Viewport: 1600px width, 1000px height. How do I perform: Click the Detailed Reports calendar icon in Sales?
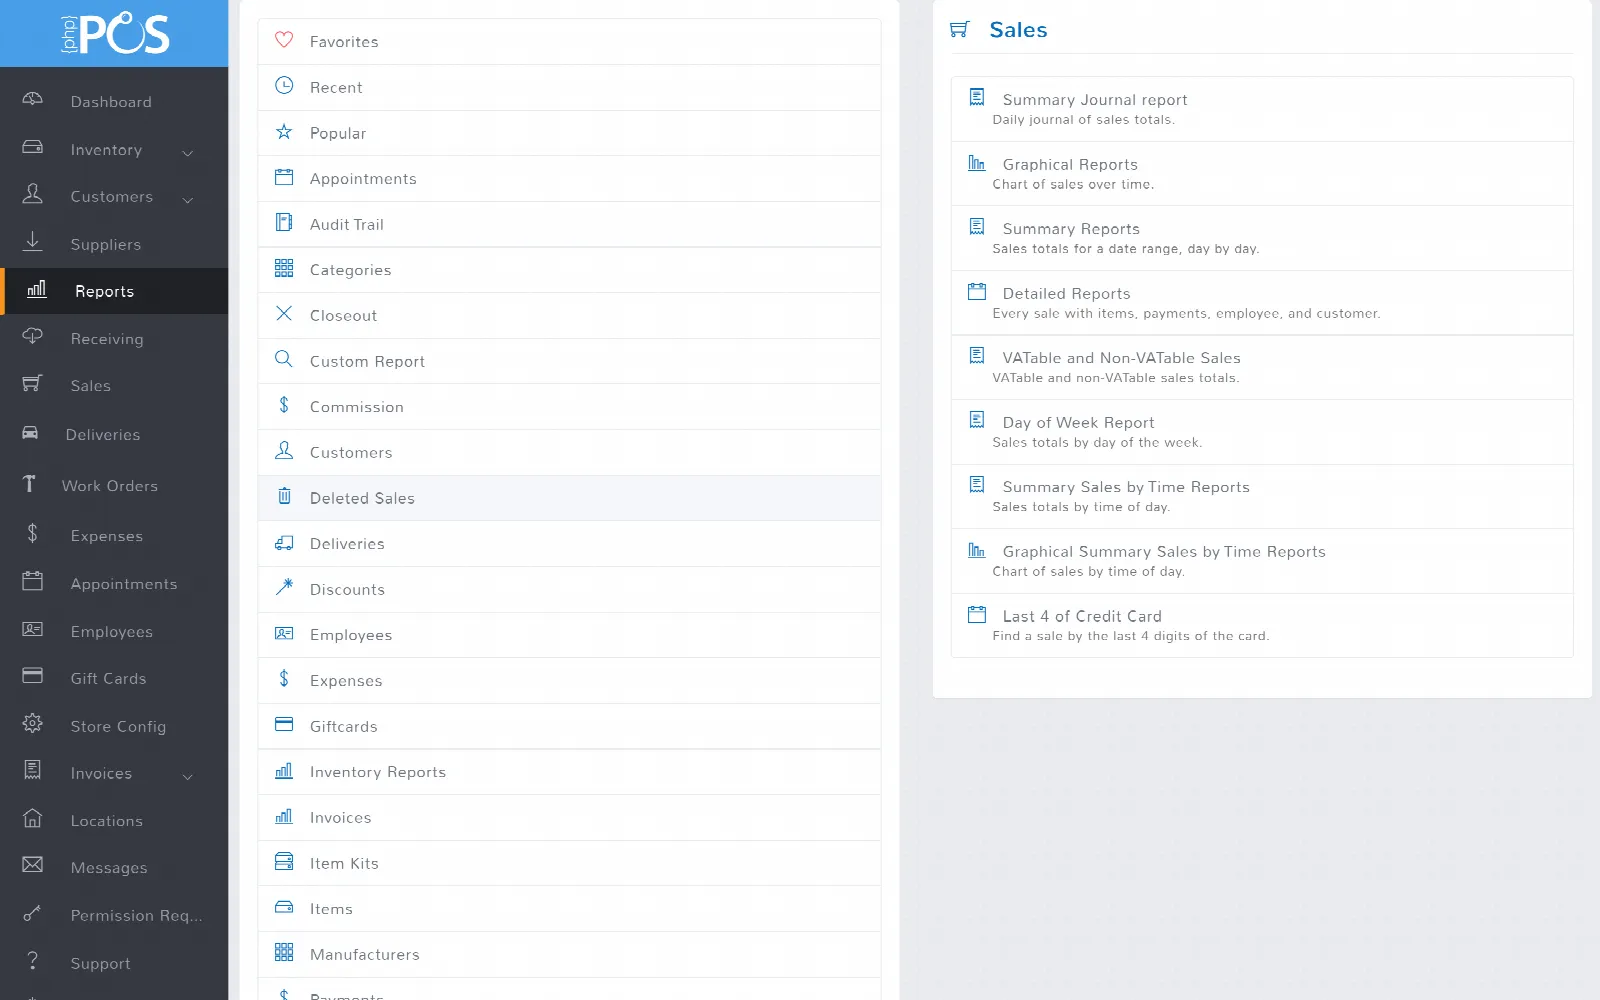point(977,292)
